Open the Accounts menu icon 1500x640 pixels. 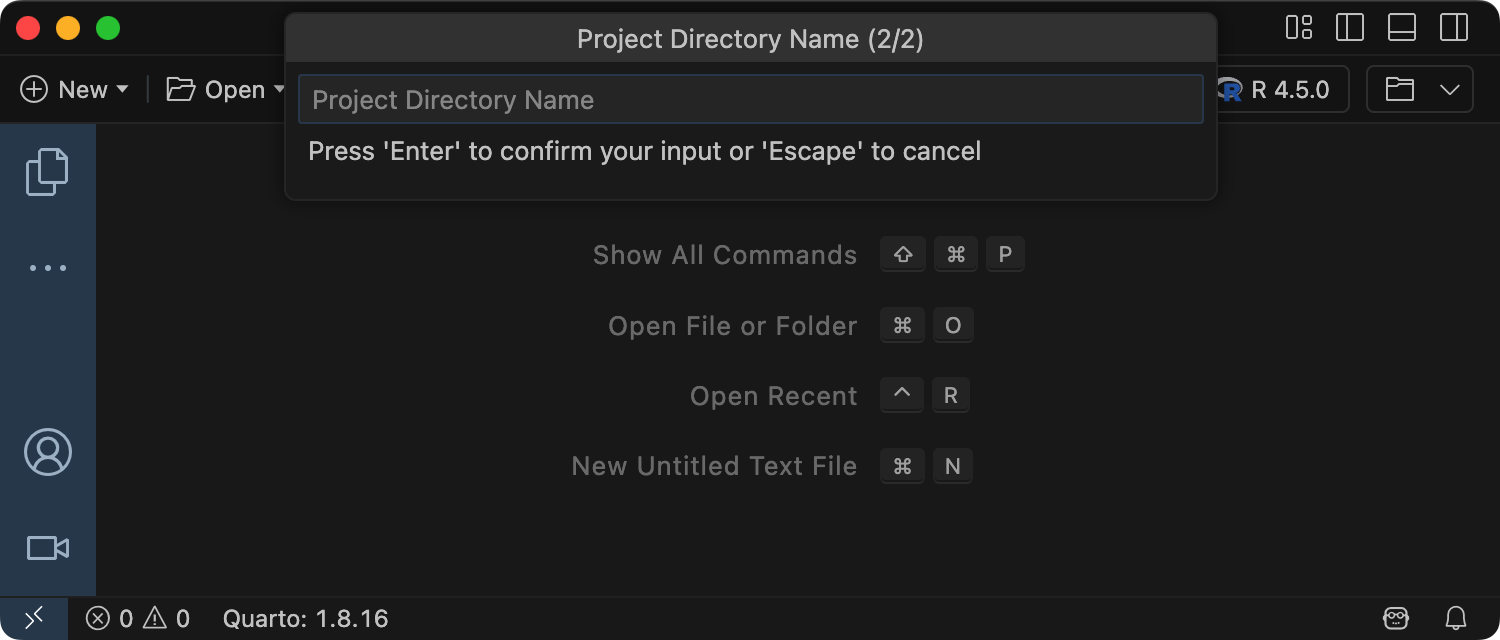(47, 452)
